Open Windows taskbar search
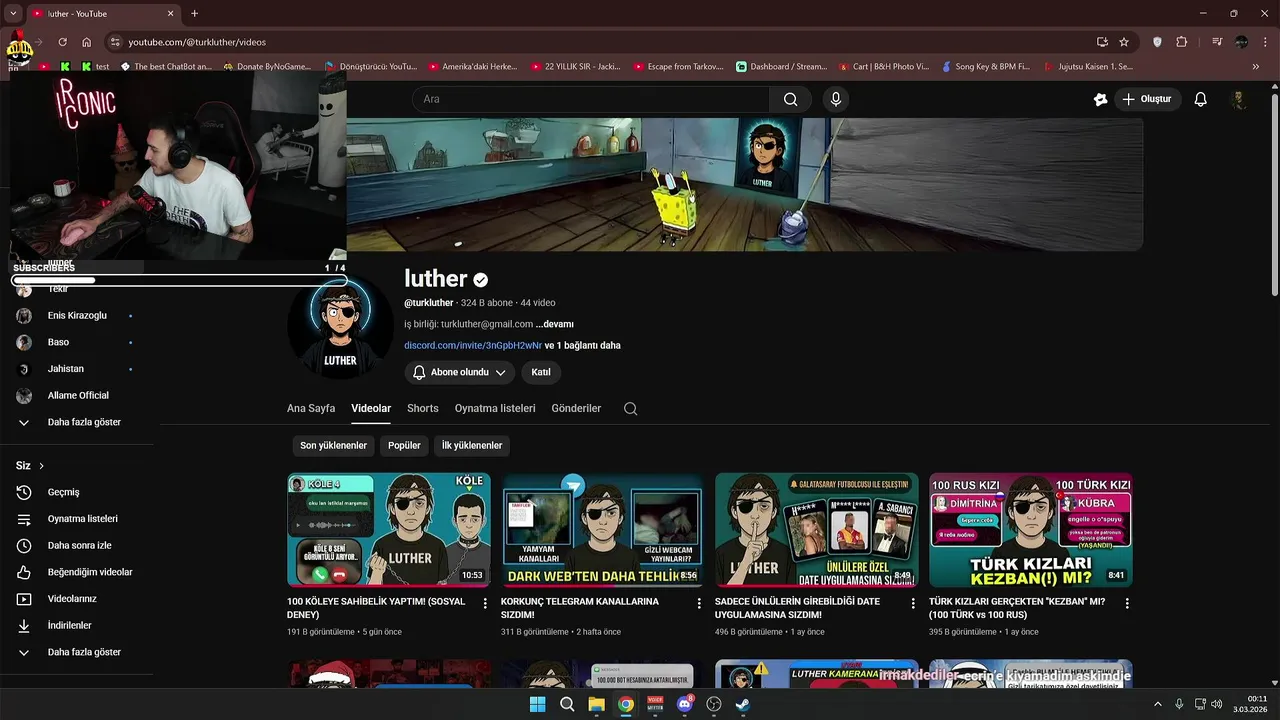This screenshot has width=1280, height=720. click(x=567, y=704)
